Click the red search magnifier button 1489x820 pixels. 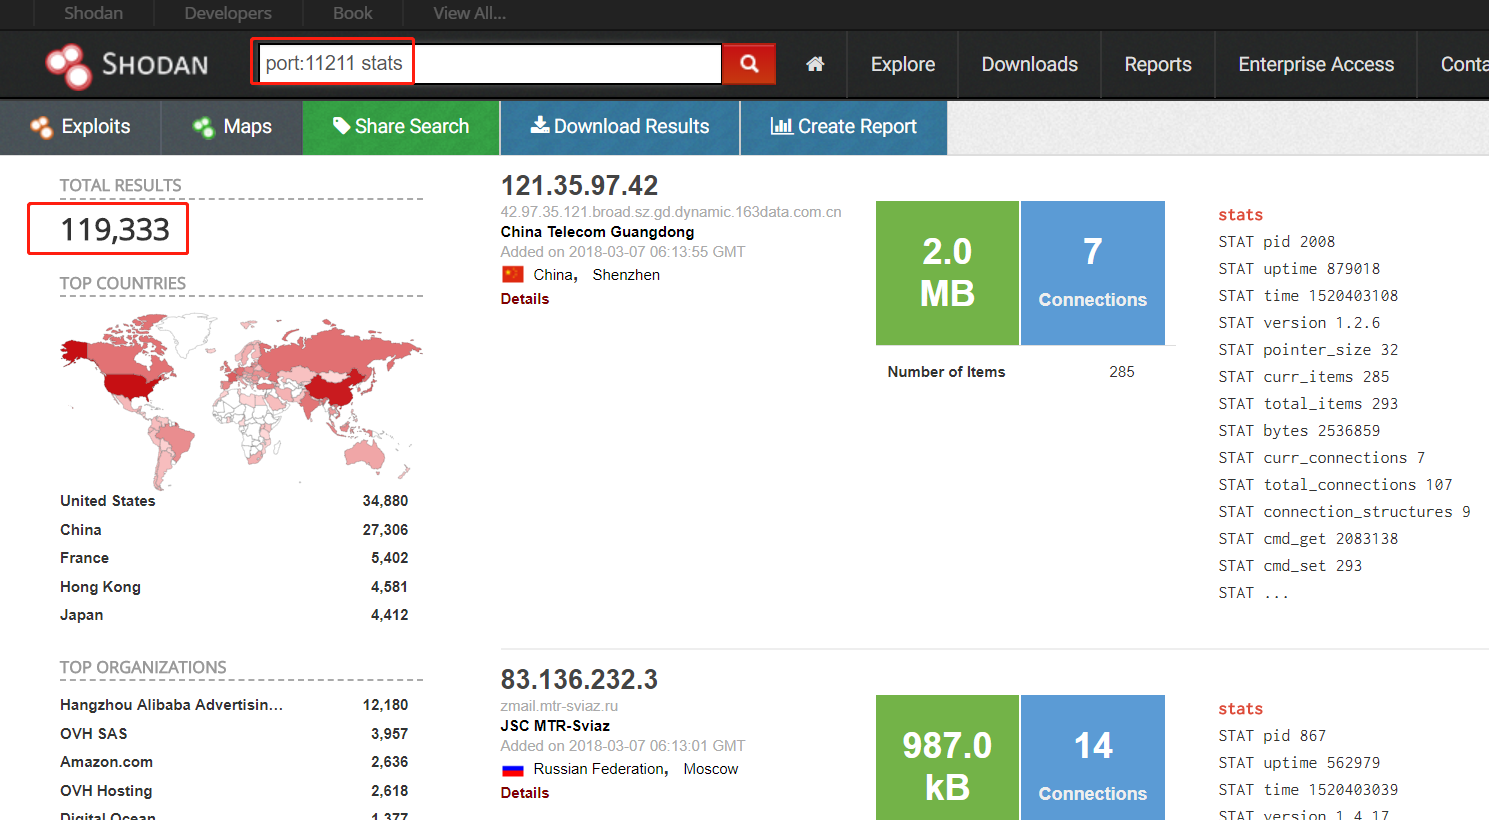tap(749, 64)
